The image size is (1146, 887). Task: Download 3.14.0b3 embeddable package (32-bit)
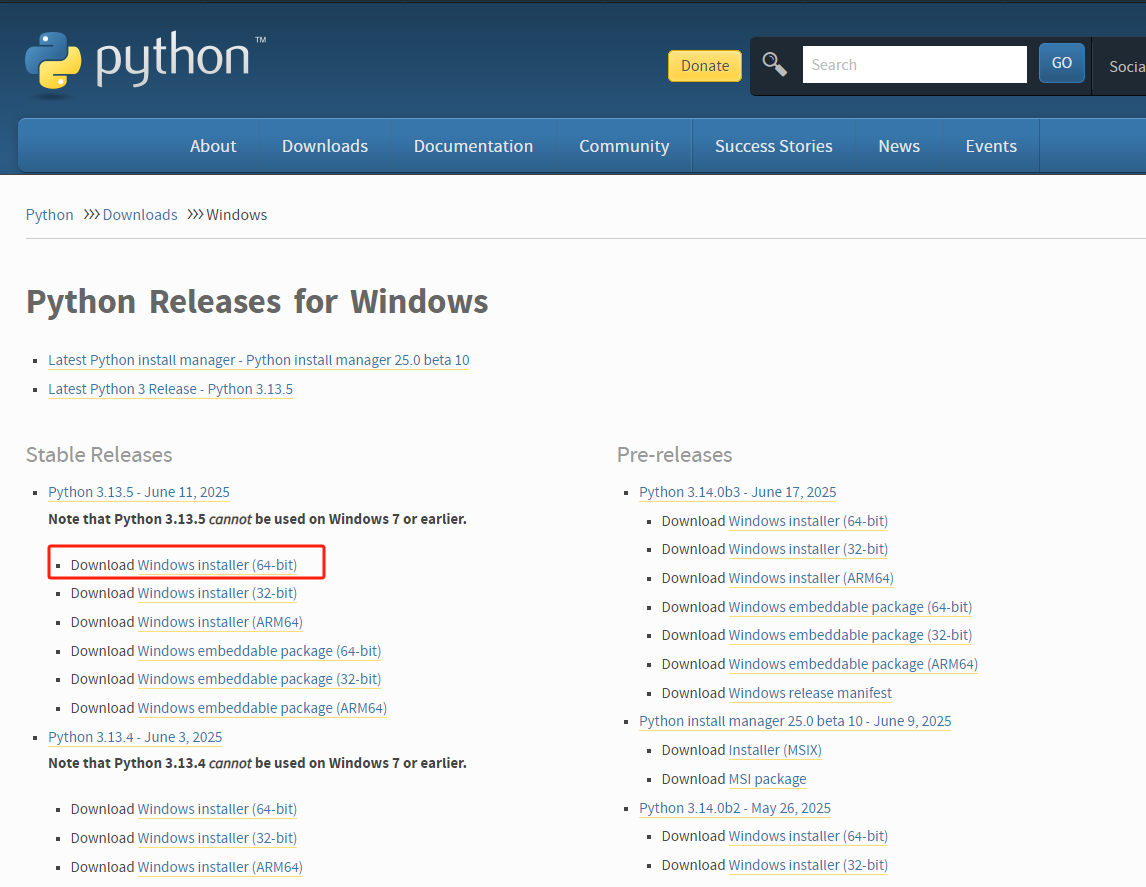click(851, 636)
